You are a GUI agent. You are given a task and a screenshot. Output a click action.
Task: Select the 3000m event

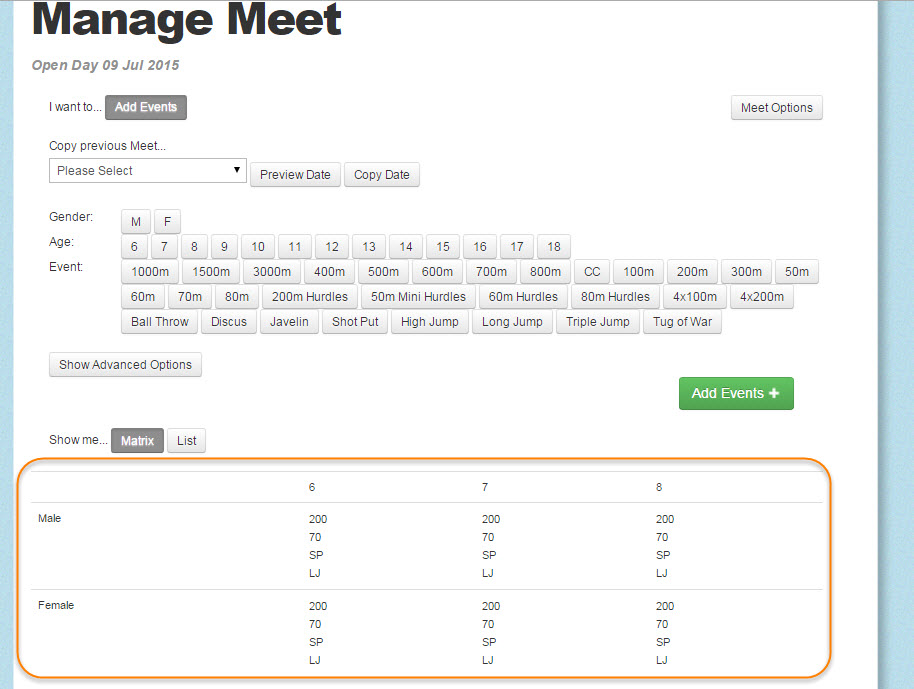tap(272, 272)
